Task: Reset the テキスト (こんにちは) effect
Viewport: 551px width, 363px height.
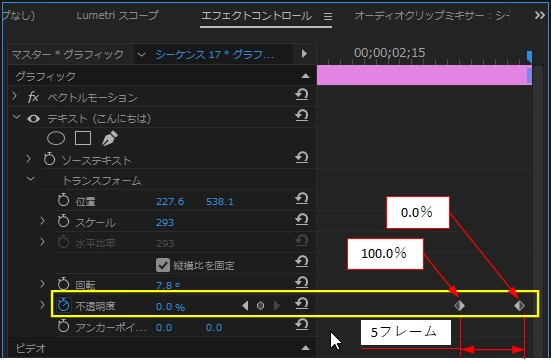Action: [302, 115]
